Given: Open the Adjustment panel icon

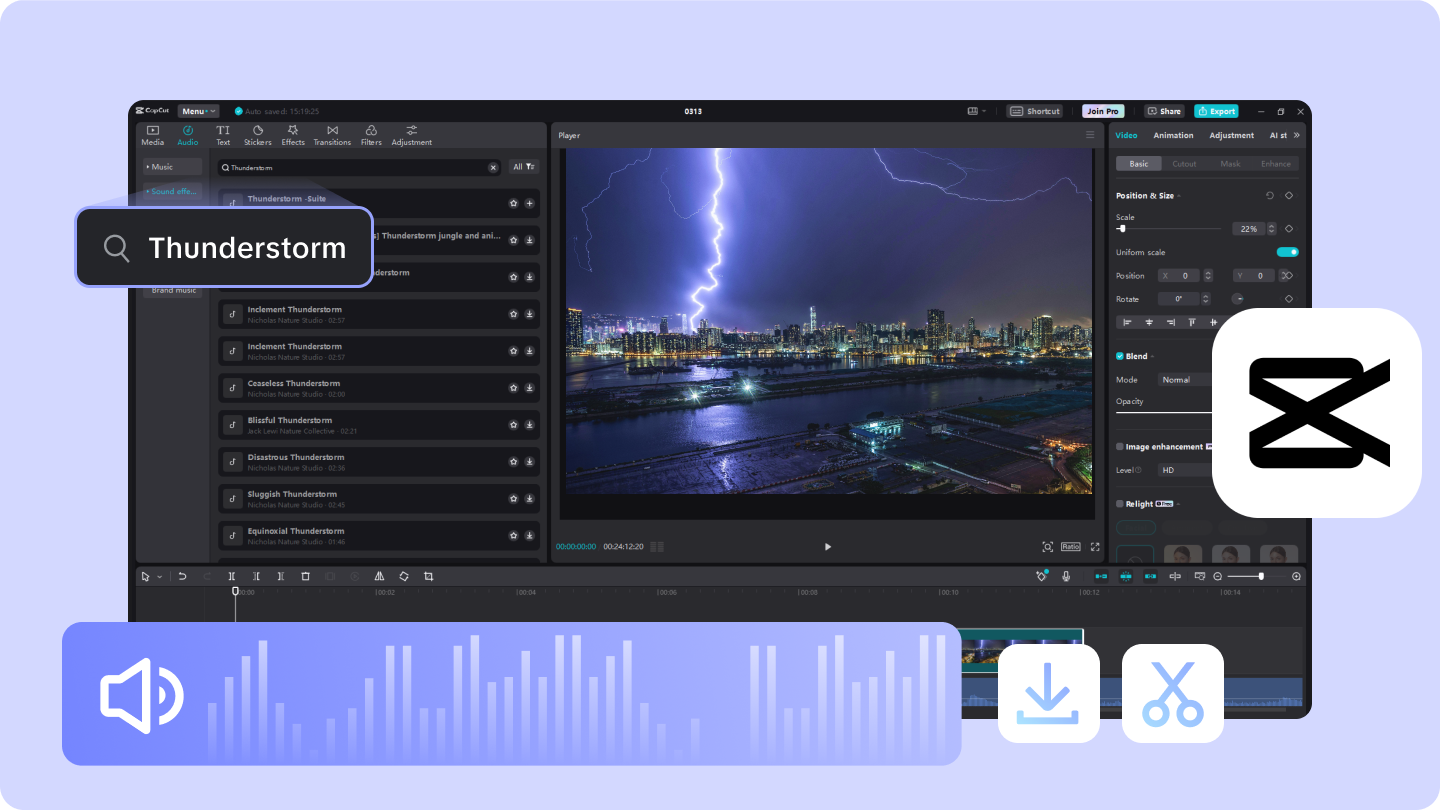Looking at the screenshot, I should [x=412, y=135].
